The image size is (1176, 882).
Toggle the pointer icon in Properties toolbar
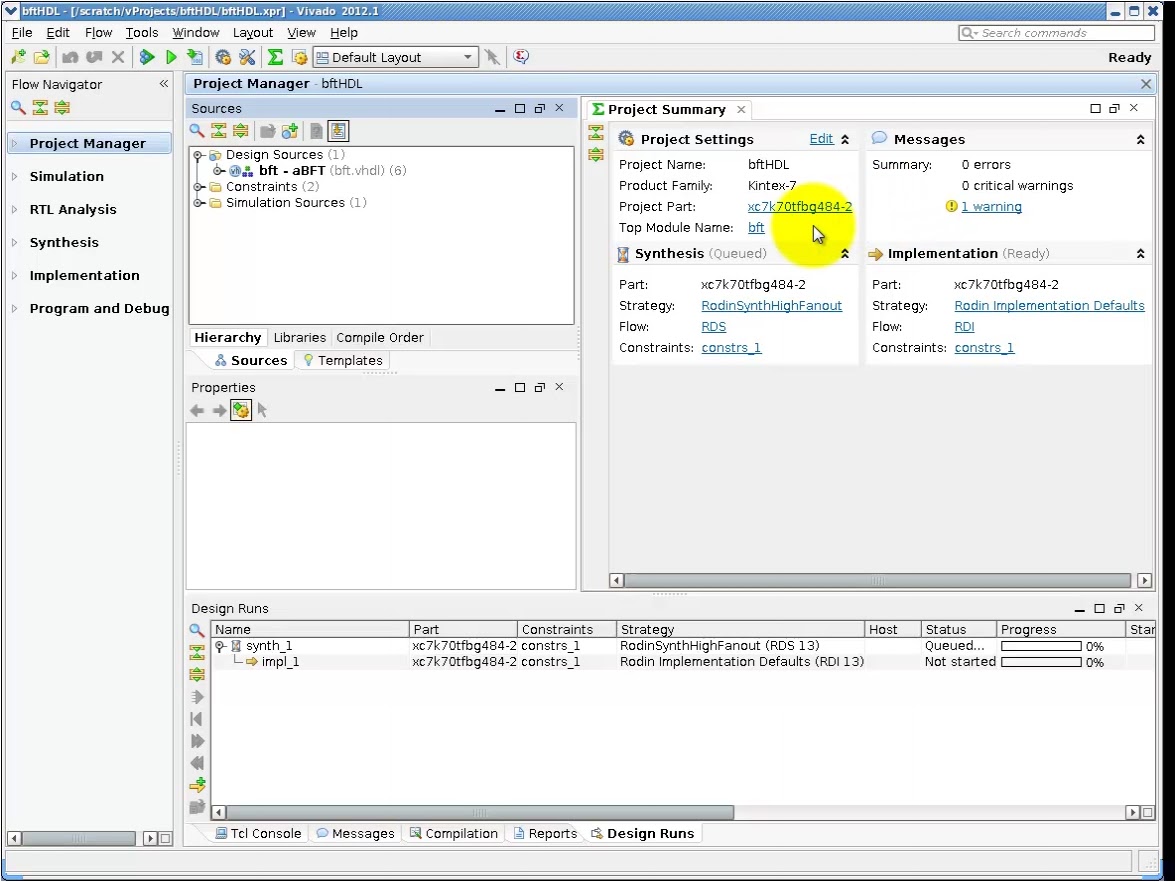(262, 410)
